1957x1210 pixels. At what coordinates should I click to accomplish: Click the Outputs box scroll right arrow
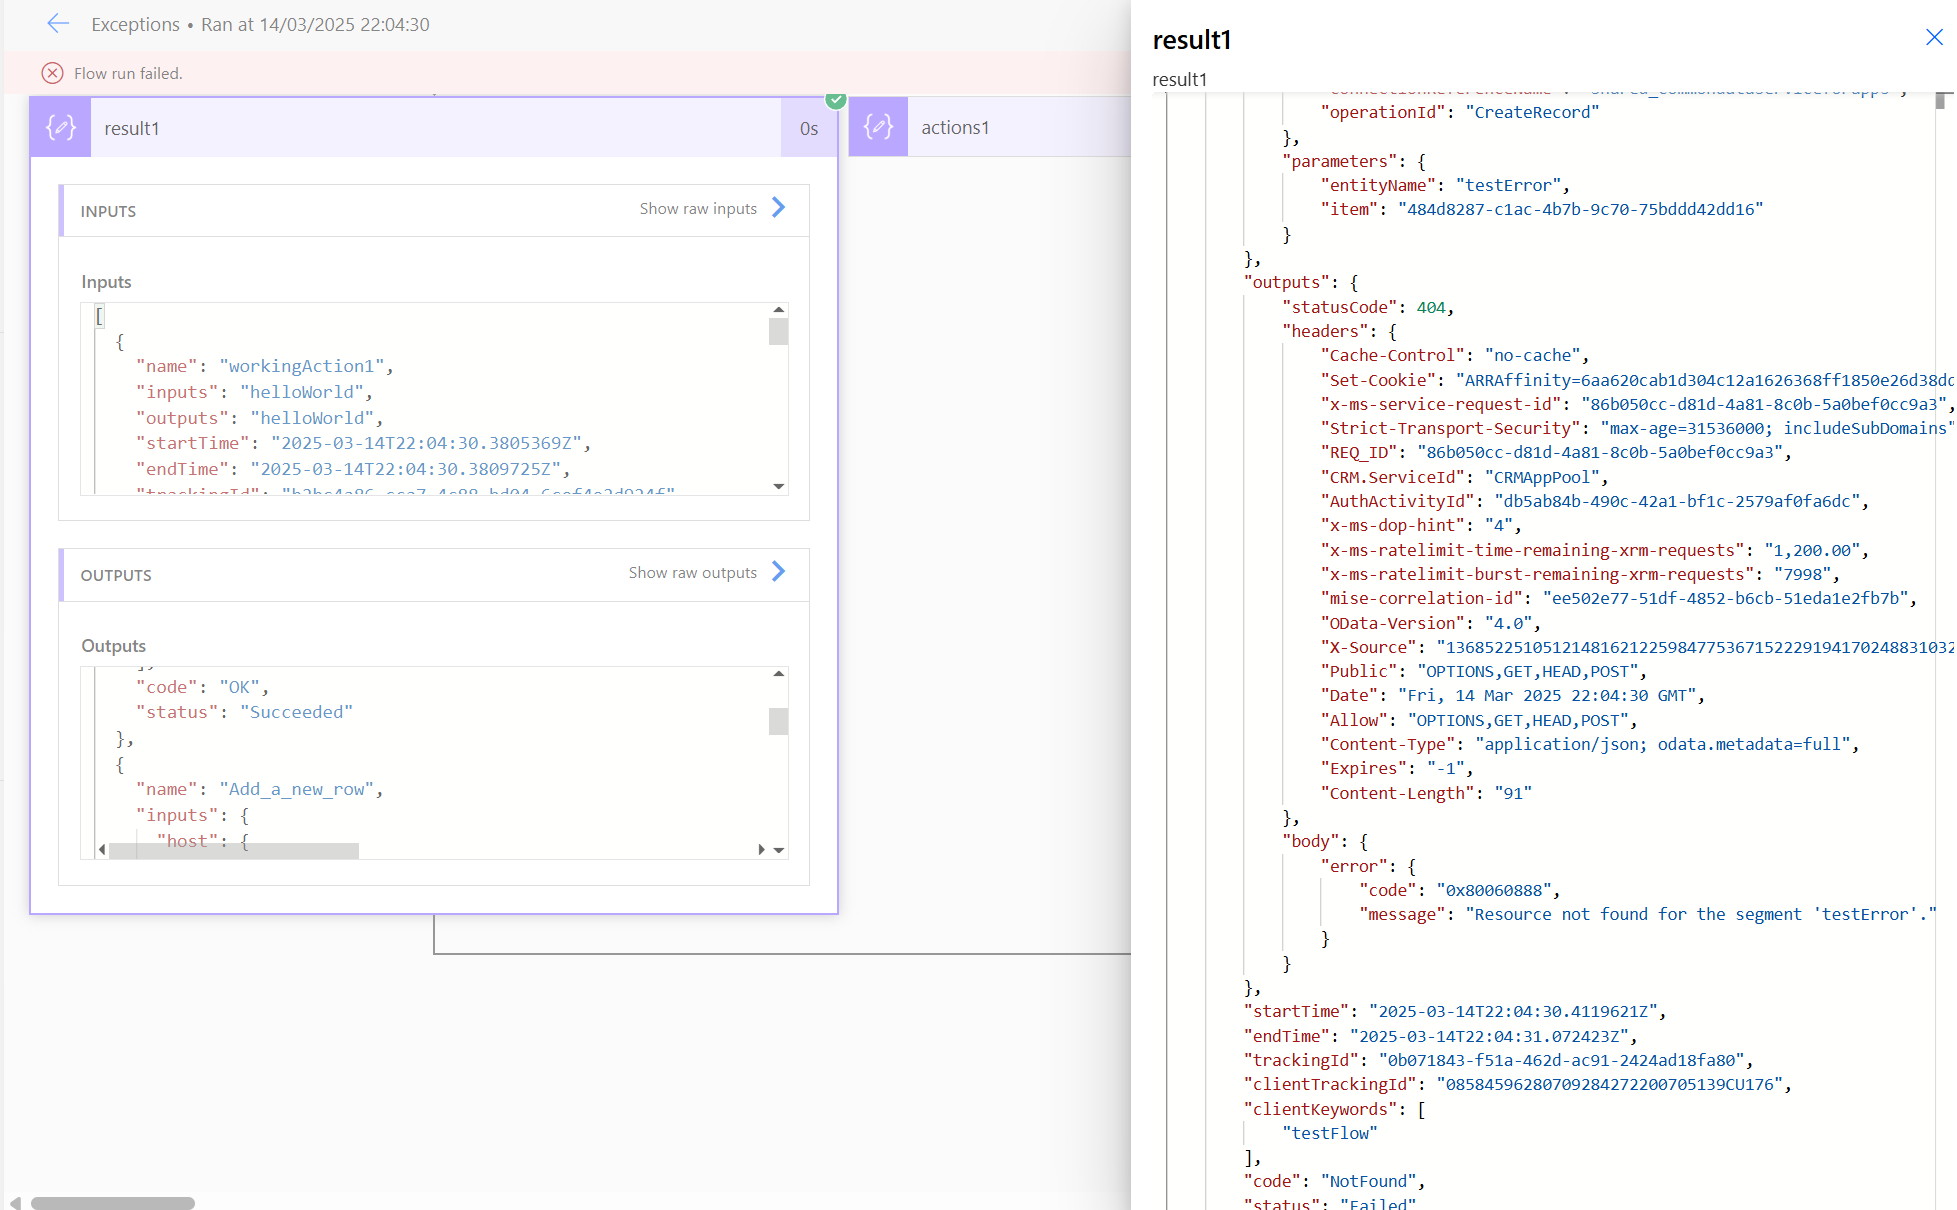coord(761,850)
